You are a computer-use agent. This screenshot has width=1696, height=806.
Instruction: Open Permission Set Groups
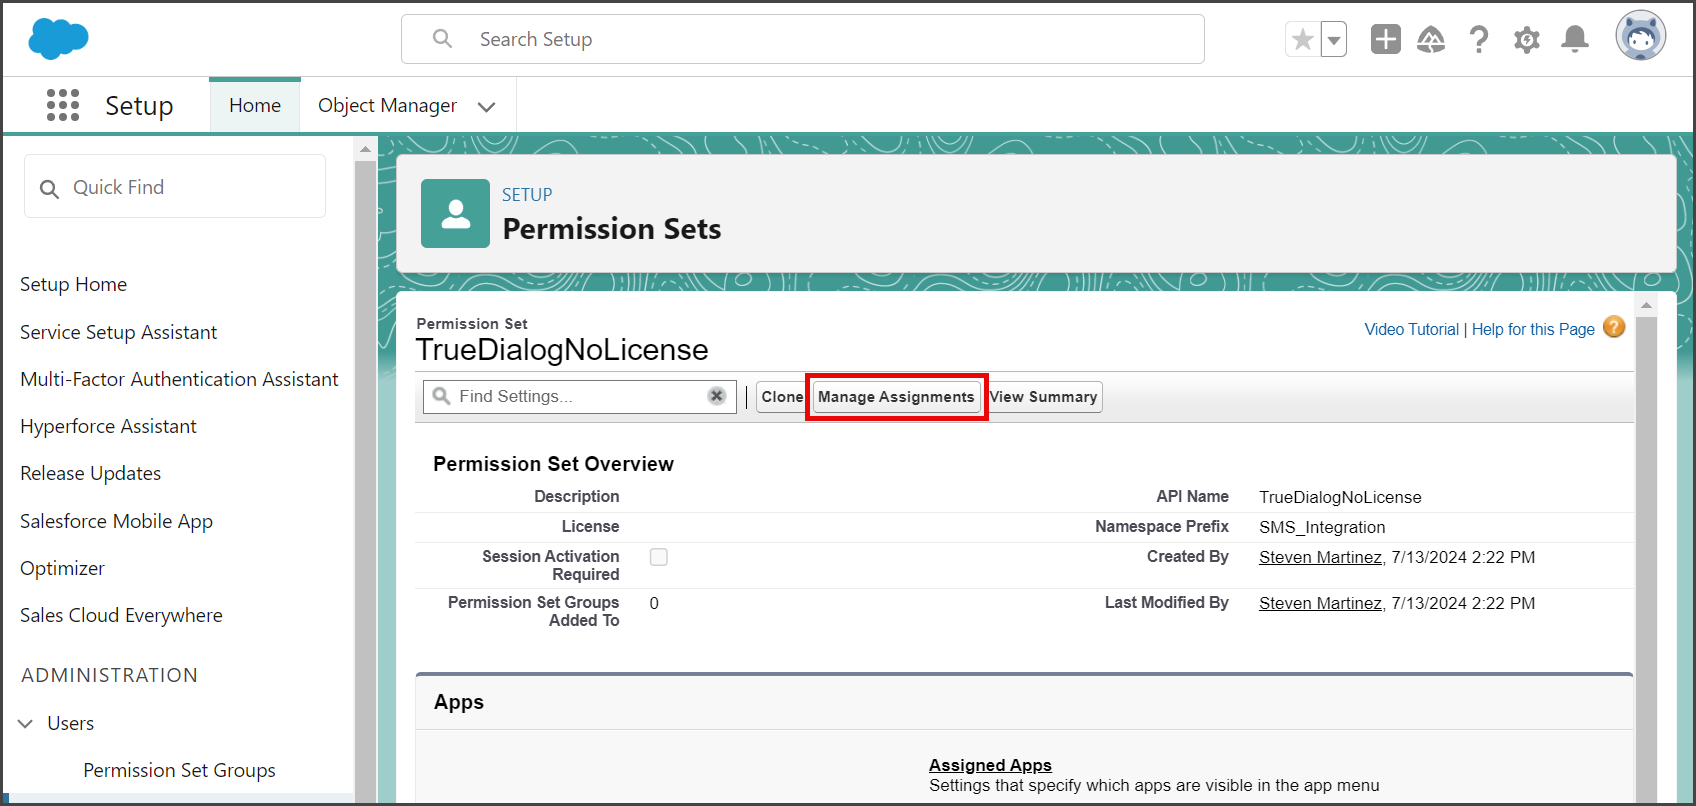pos(179,770)
